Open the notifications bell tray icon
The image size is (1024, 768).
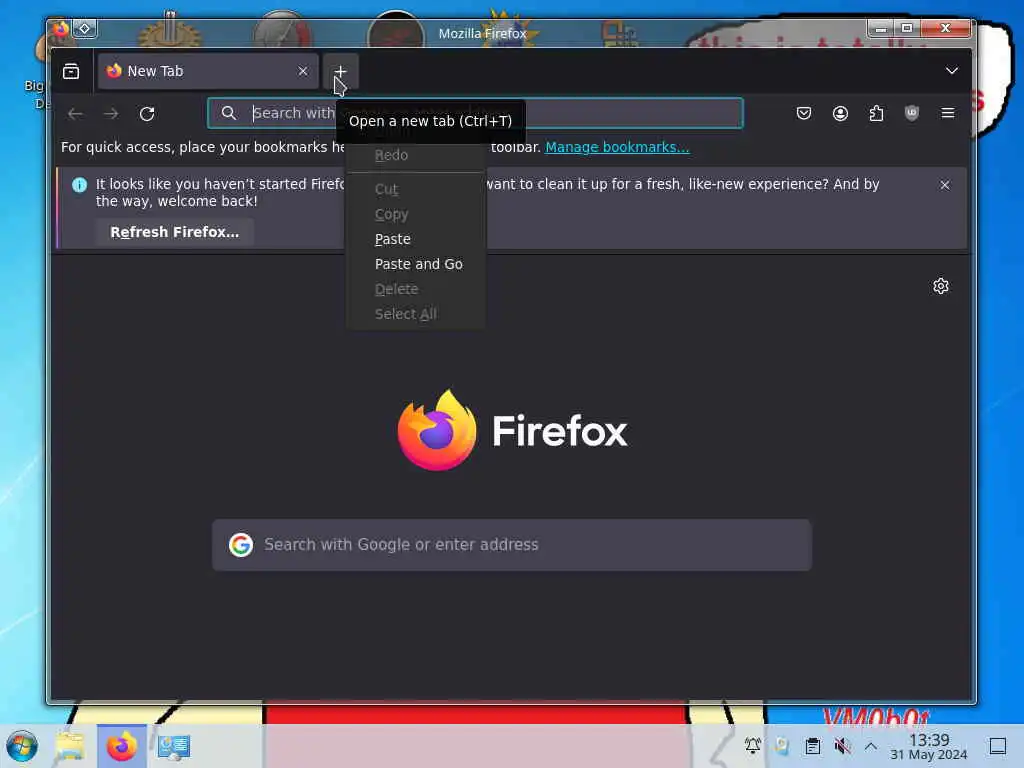[752, 745]
